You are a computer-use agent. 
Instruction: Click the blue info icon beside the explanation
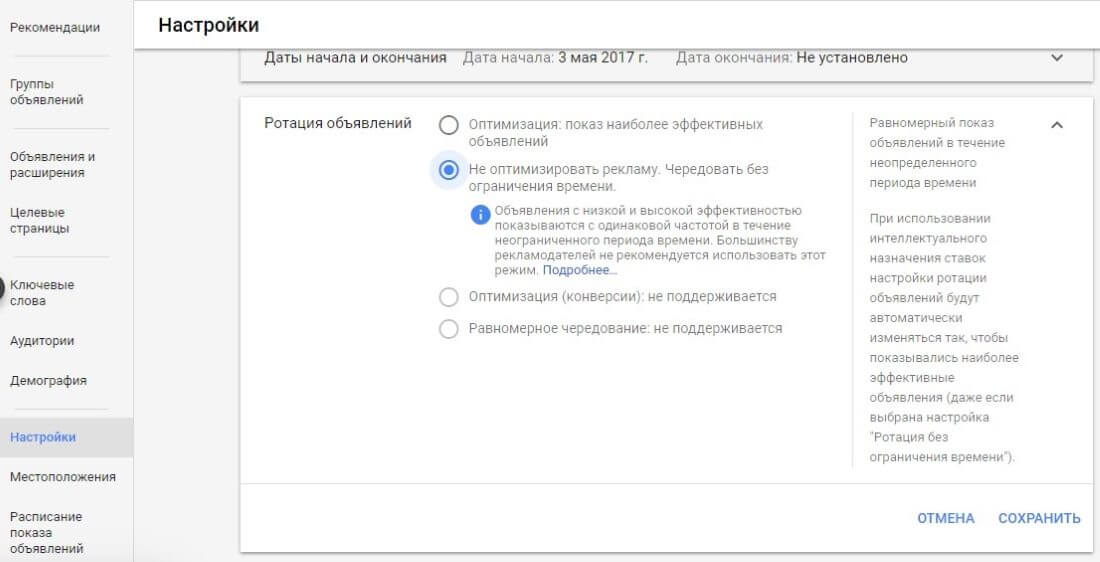(480, 215)
